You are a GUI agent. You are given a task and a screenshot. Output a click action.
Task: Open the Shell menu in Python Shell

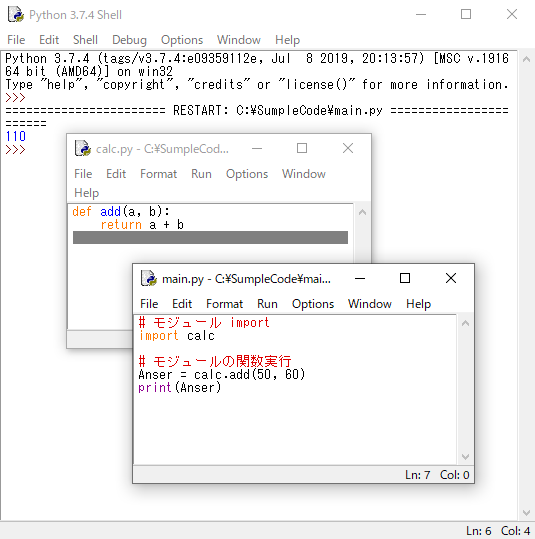tap(85, 40)
